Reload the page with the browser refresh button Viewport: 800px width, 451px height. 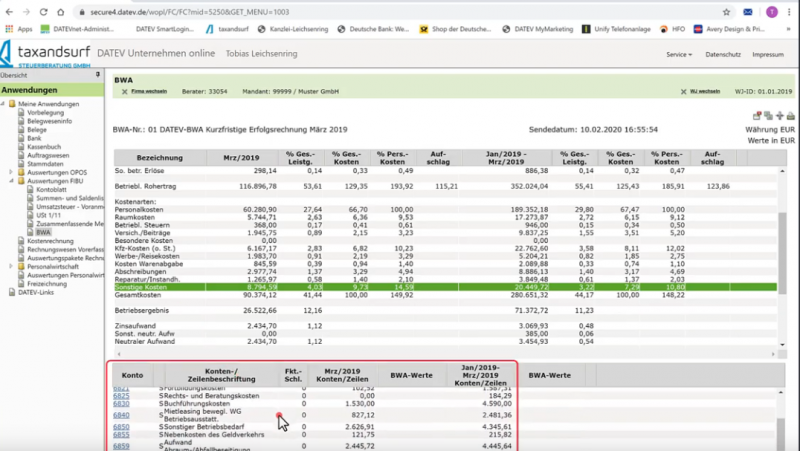[43, 11]
